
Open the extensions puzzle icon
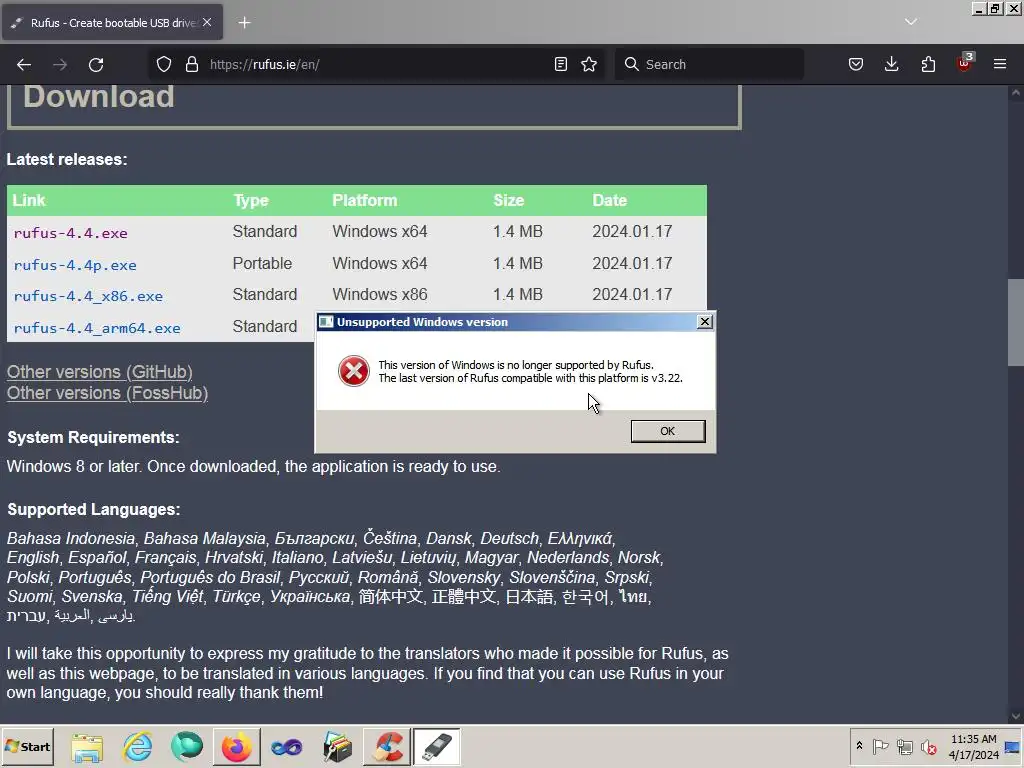pos(928,64)
